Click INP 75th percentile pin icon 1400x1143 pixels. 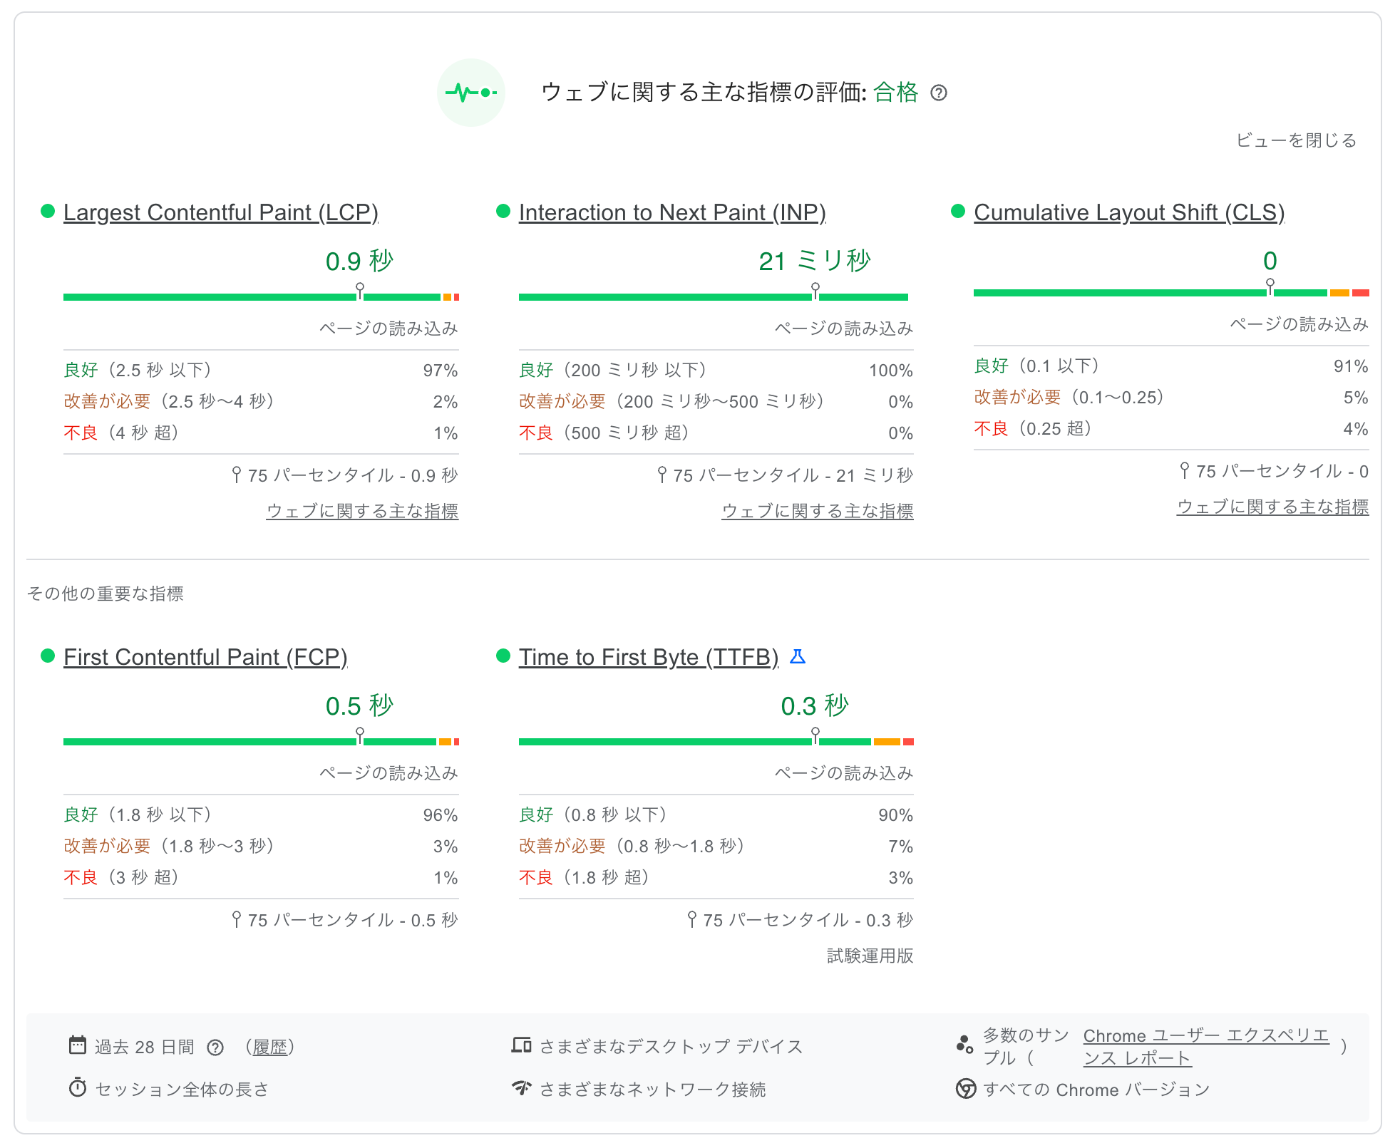click(662, 475)
